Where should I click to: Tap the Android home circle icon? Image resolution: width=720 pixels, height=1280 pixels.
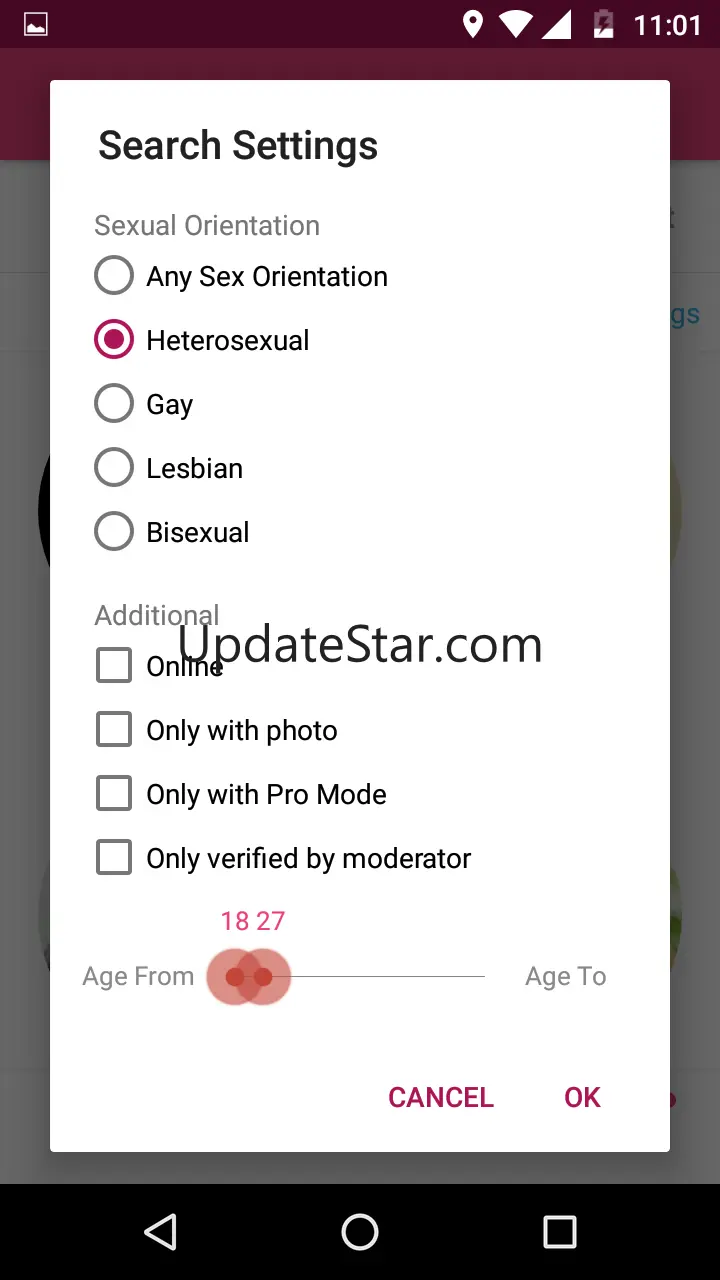360,1232
